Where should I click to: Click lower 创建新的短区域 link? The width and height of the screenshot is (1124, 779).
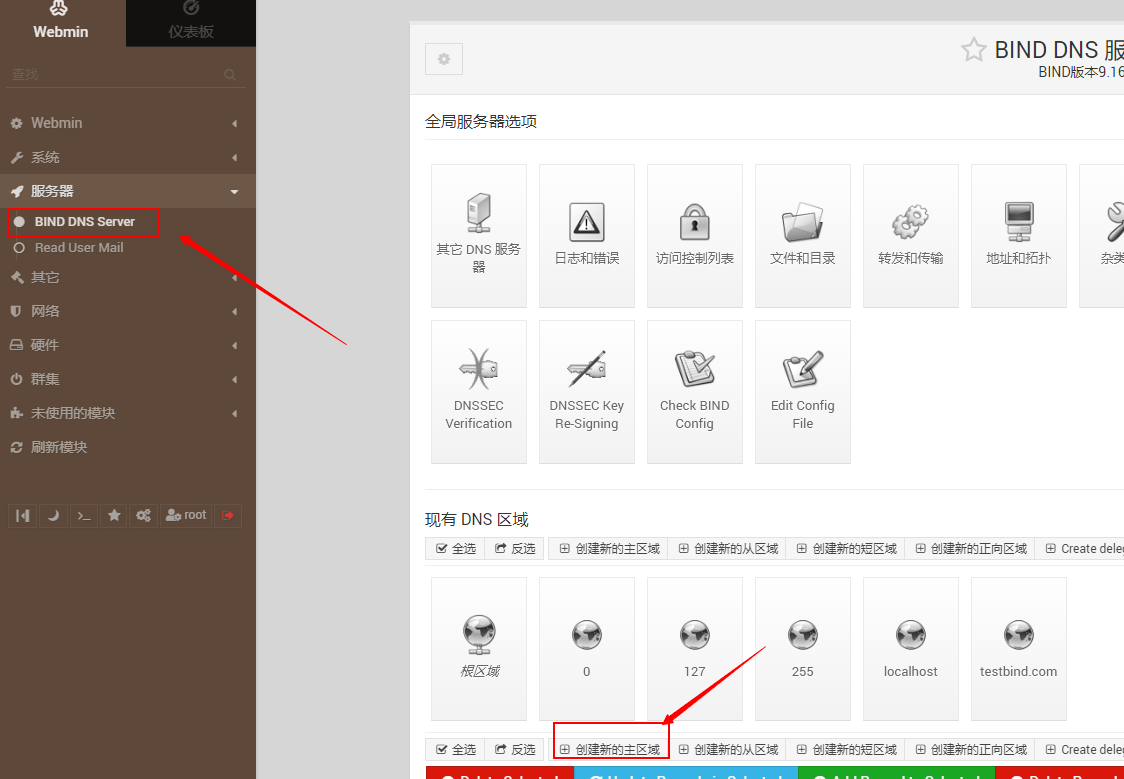coord(845,750)
